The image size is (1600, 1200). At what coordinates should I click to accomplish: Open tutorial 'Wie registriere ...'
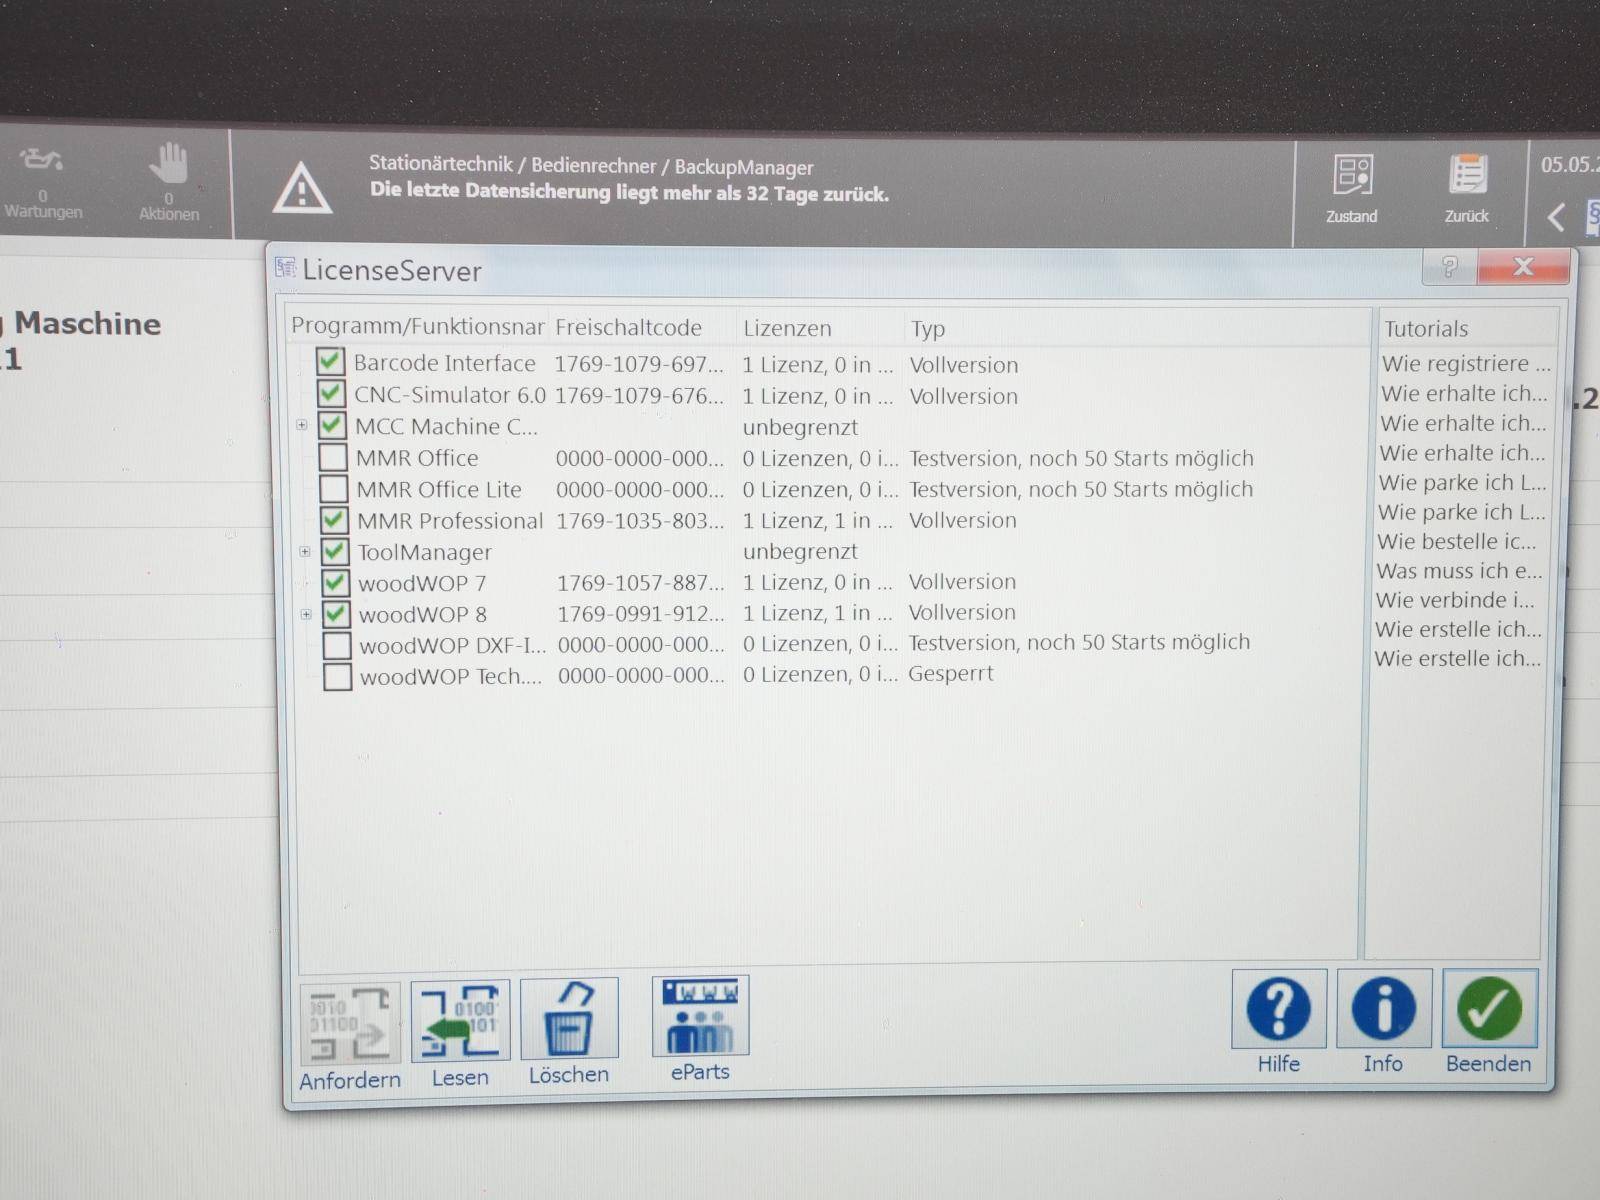[x=1466, y=363]
